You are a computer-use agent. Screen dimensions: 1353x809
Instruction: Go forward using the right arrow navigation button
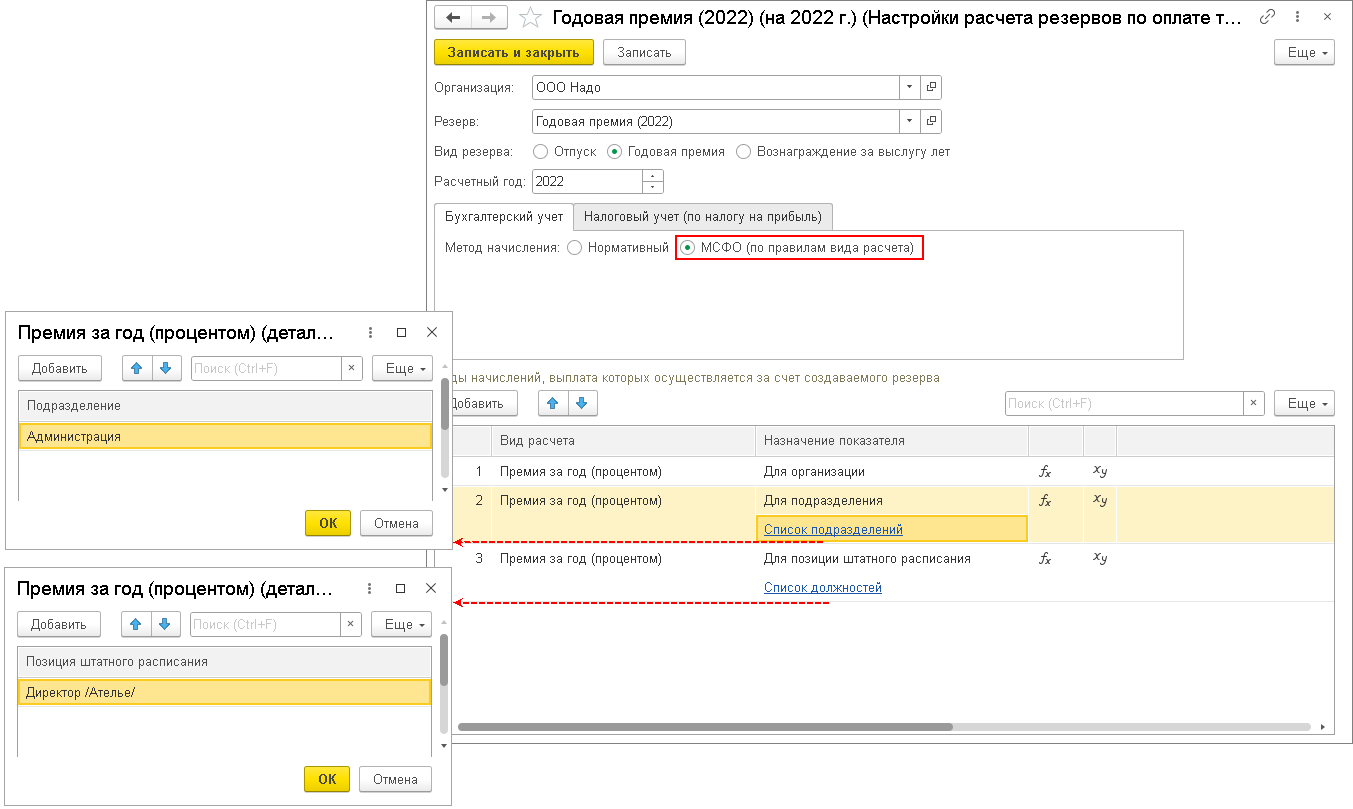(489, 17)
